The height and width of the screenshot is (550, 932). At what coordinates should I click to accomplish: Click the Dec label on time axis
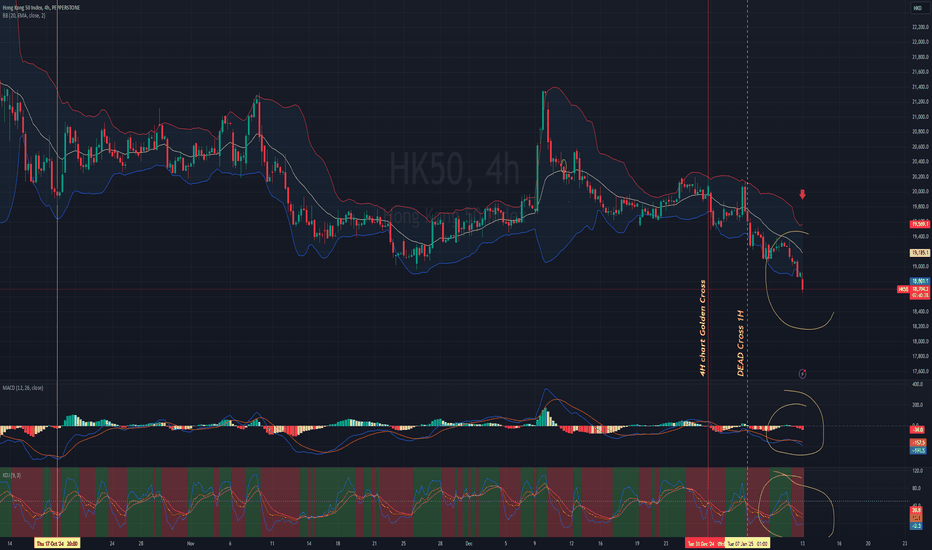(469, 543)
